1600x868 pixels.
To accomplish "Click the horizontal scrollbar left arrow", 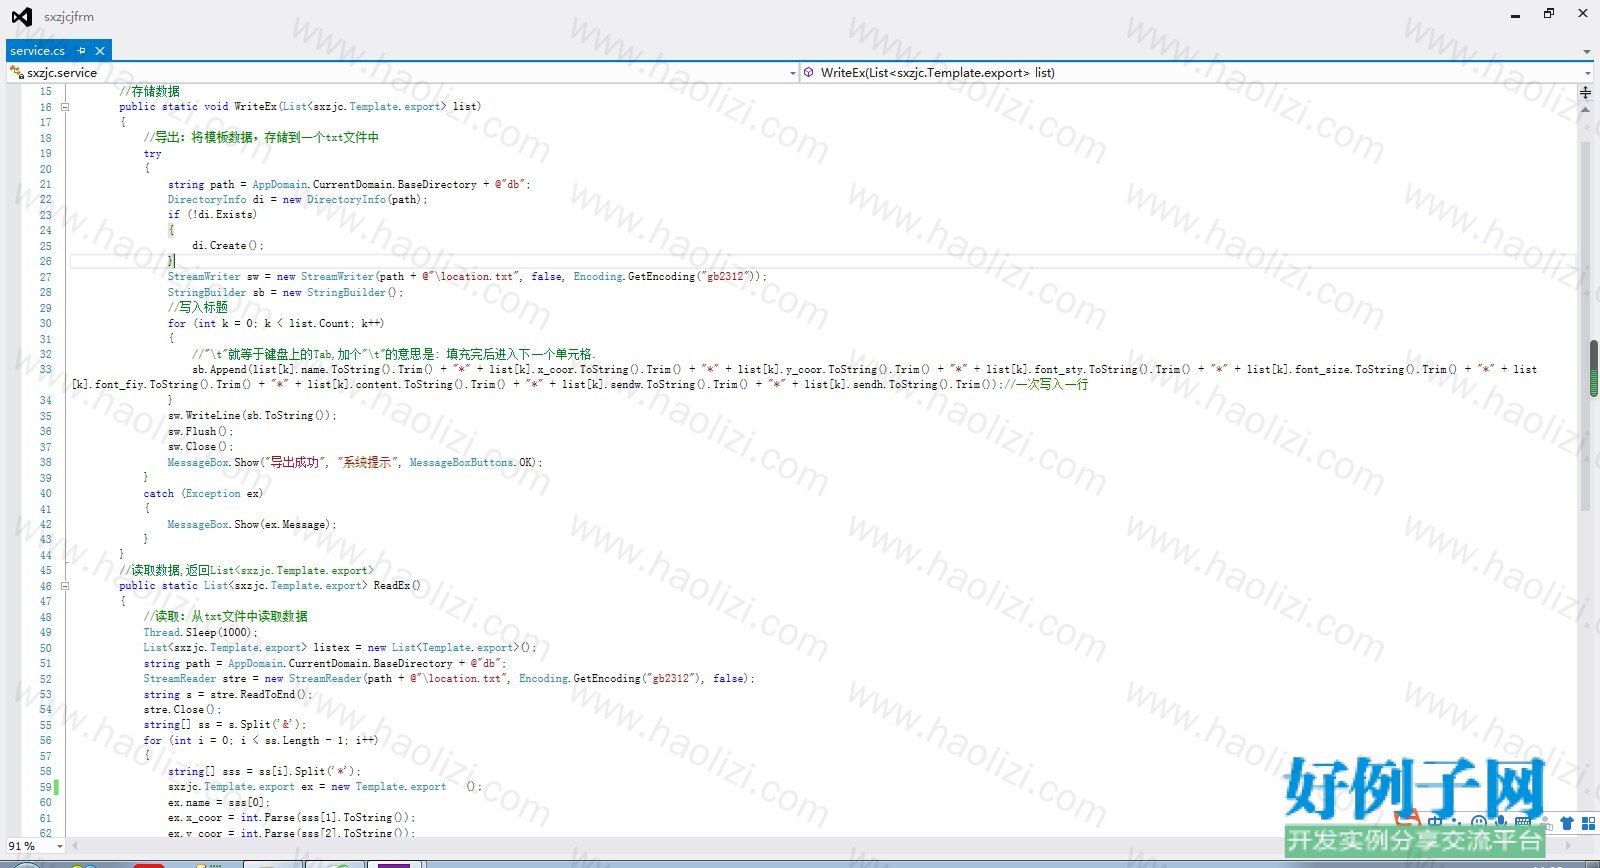I will click(x=73, y=846).
